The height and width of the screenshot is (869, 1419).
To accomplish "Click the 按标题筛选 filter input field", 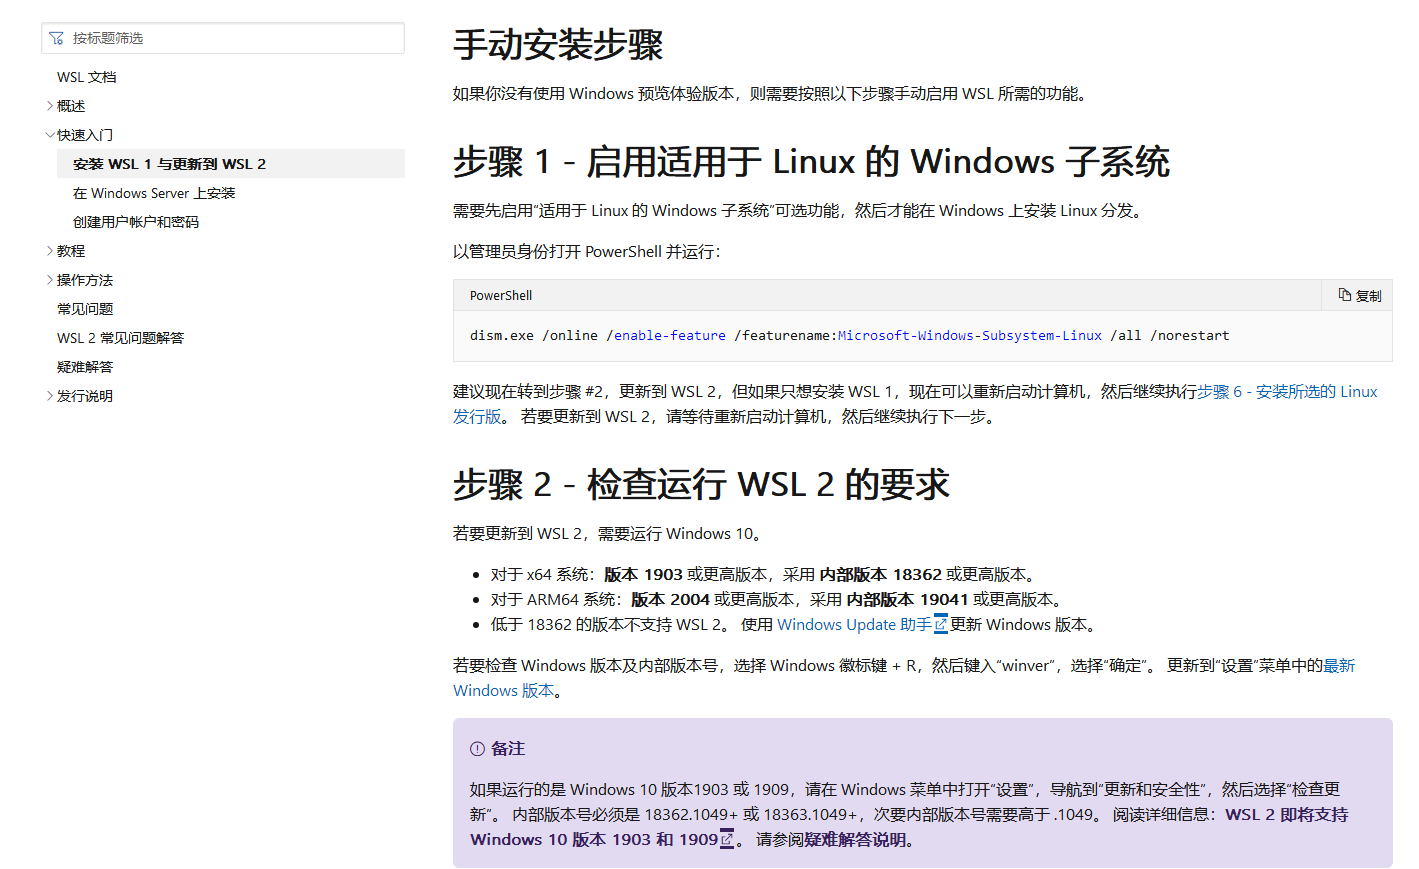I will (223, 38).
